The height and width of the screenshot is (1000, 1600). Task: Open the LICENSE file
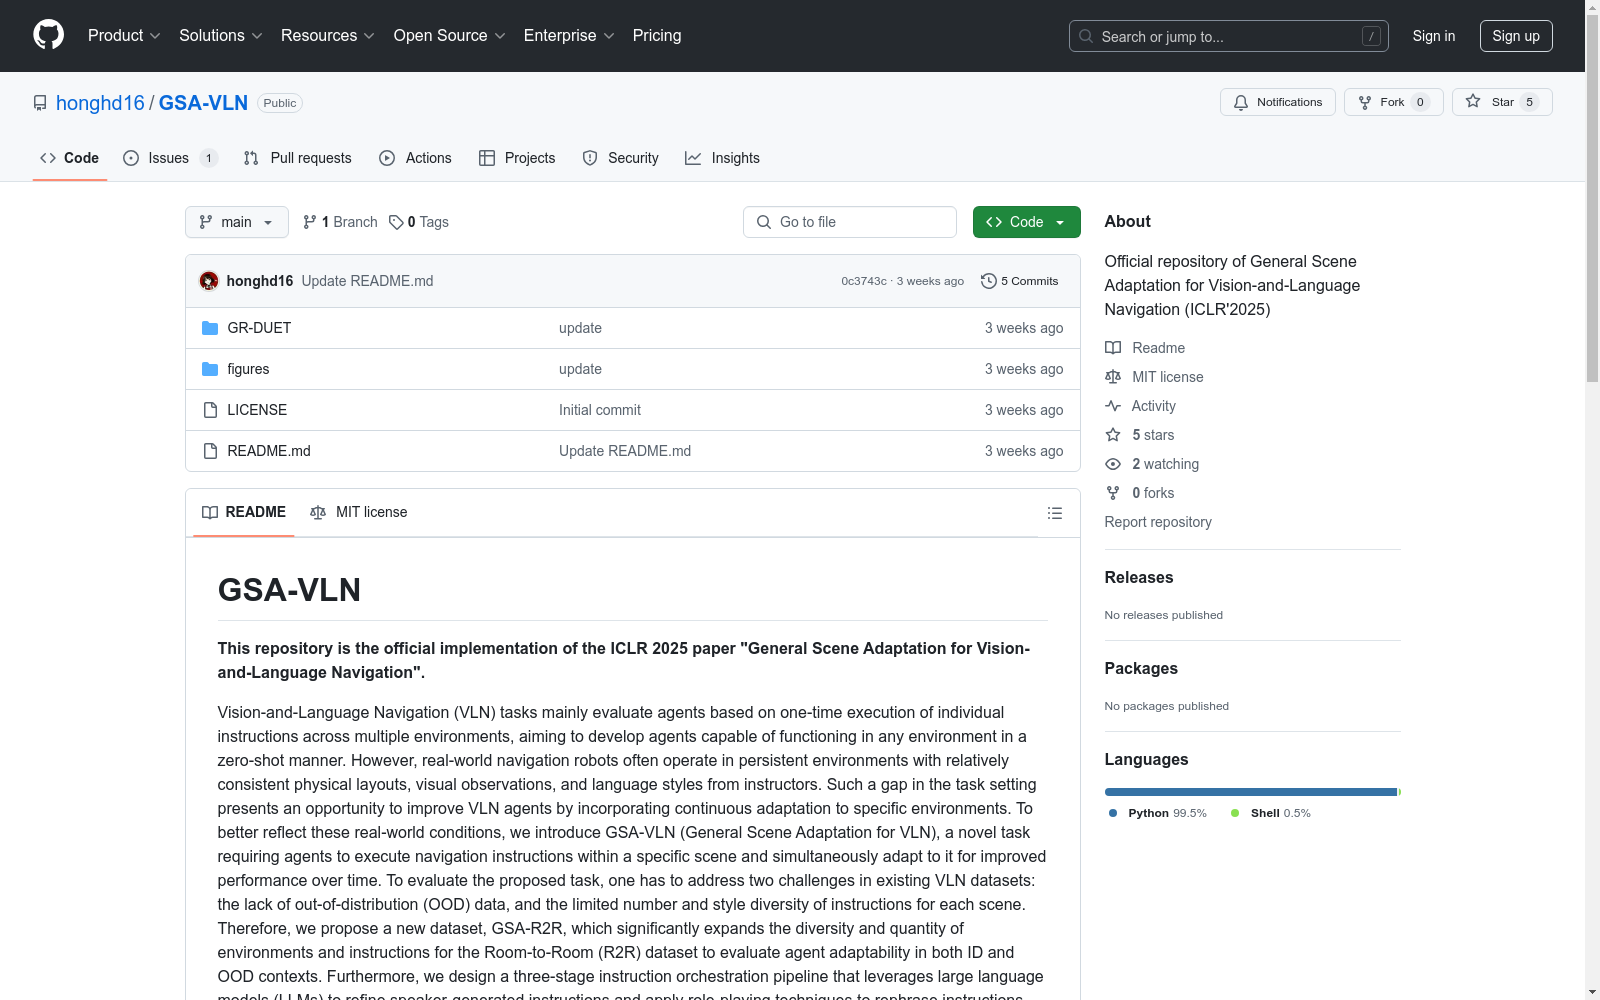tap(257, 410)
